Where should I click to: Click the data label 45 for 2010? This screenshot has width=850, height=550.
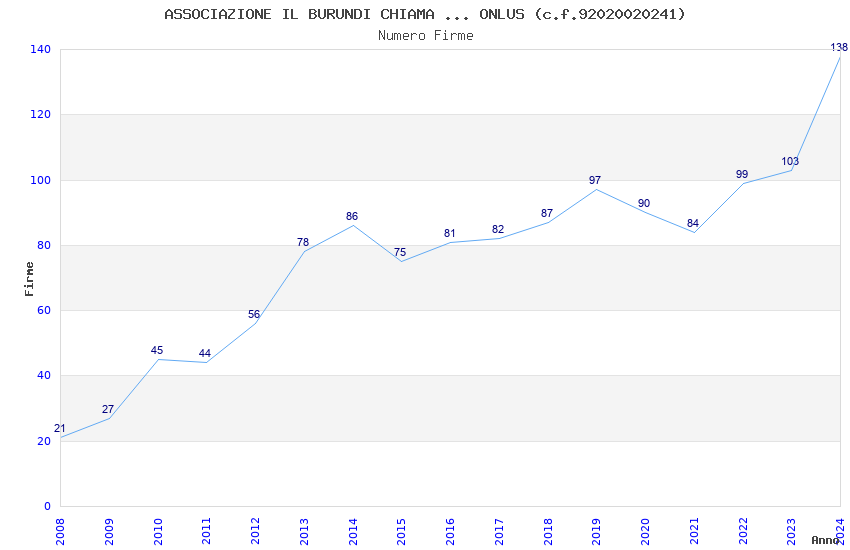pos(157,350)
